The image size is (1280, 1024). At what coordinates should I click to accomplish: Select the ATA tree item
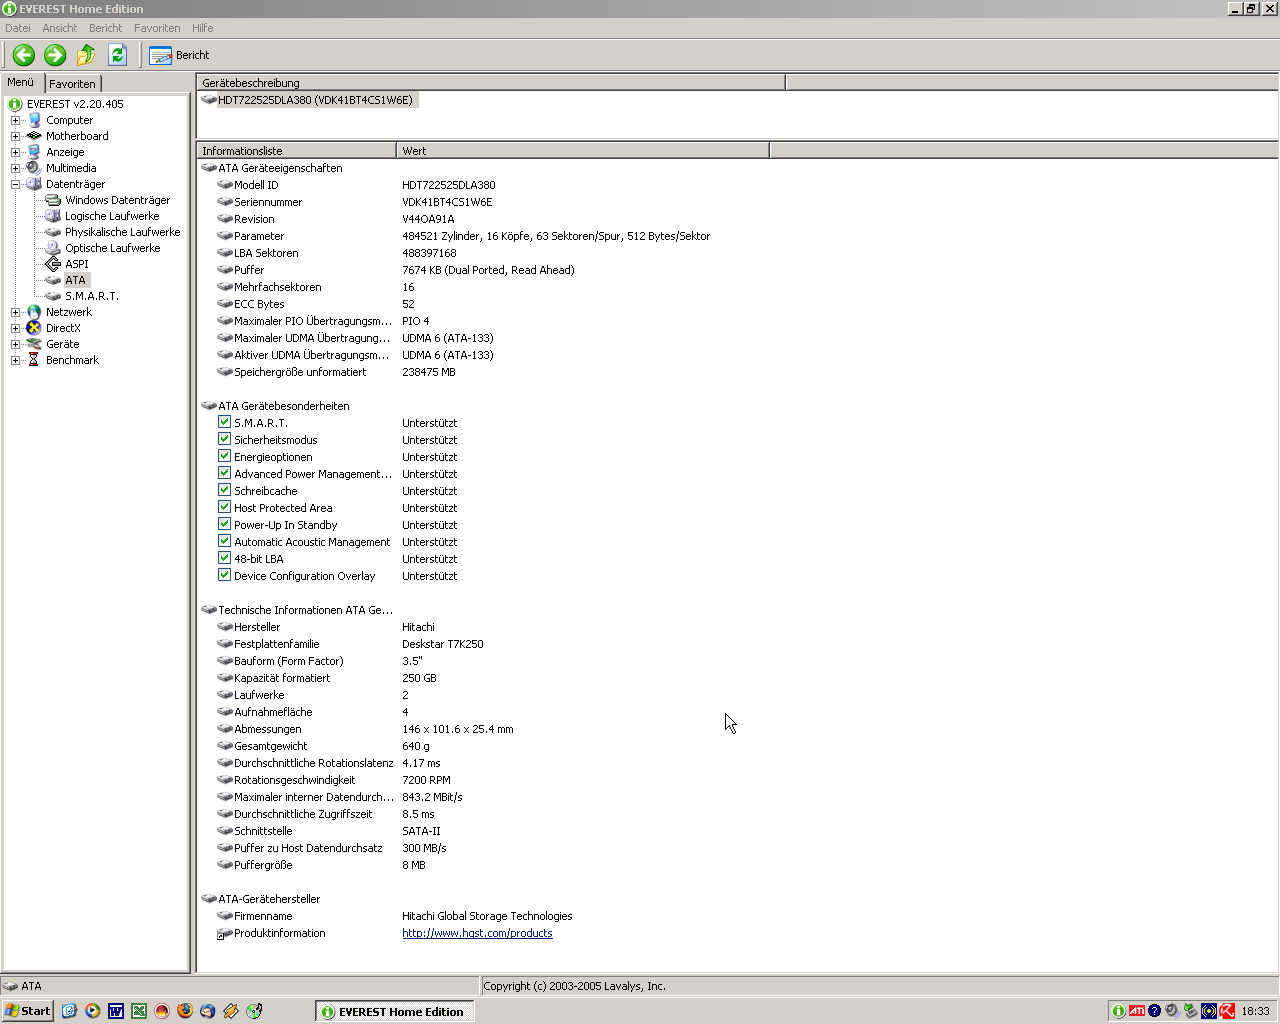click(x=75, y=280)
